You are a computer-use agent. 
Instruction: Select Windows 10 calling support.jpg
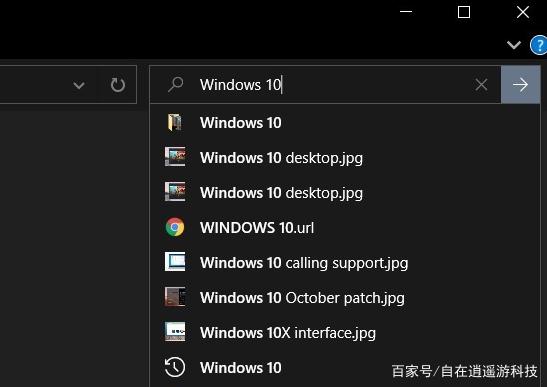pos(345,262)
